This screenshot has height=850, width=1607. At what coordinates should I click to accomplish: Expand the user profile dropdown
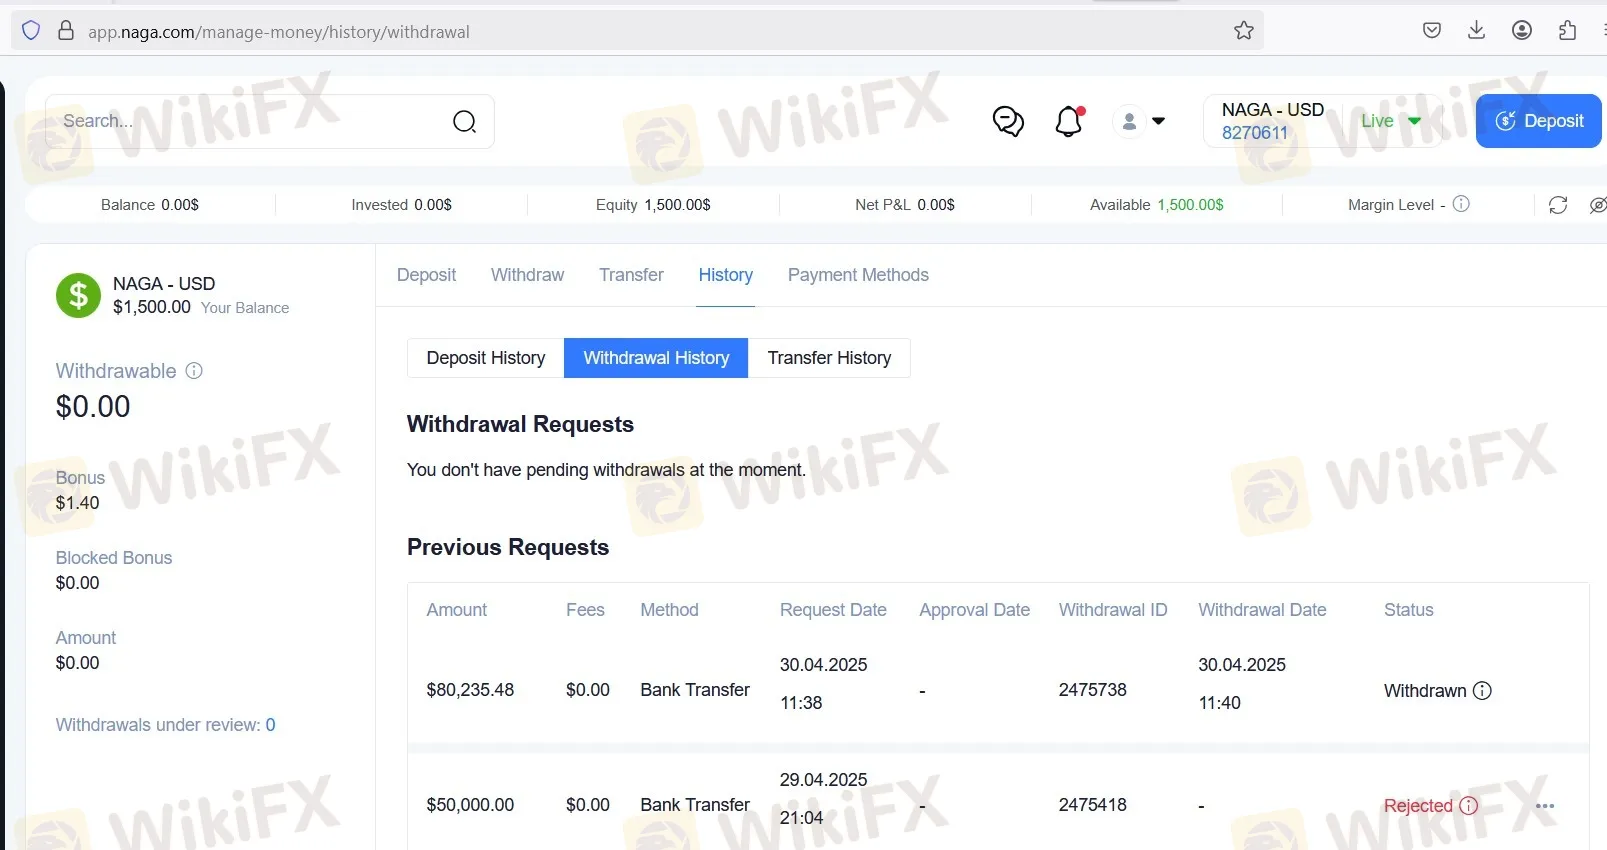(1140, 121)
